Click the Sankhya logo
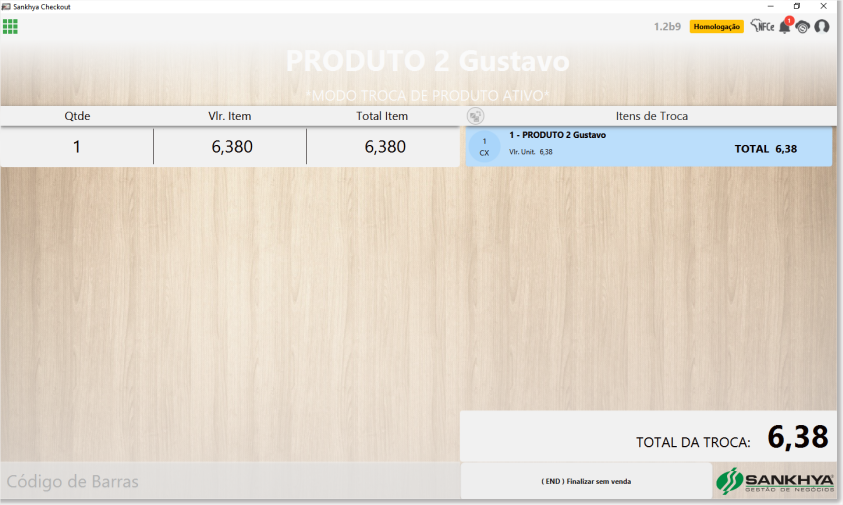This screenshot has width=843, height=505. (775, 481)
